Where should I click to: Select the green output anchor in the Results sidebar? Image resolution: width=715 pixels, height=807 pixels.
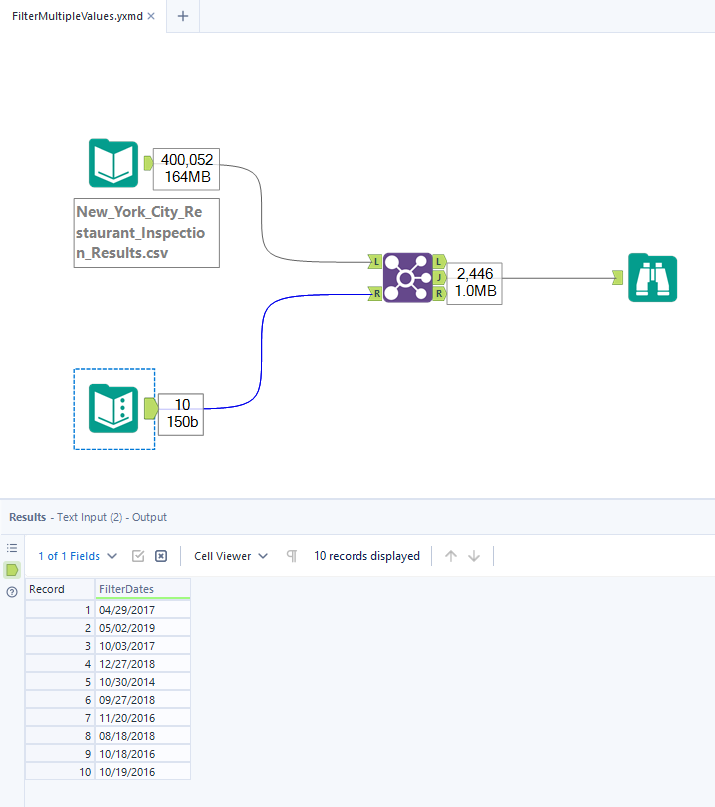[12, 570]
